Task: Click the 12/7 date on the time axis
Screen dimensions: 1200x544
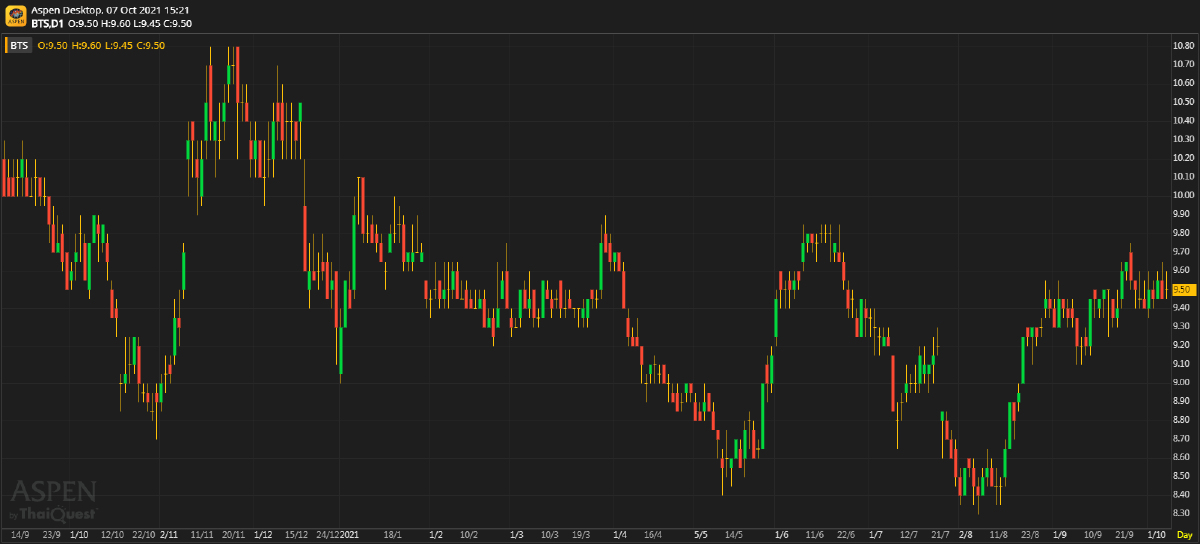Action: pos(909,535)
